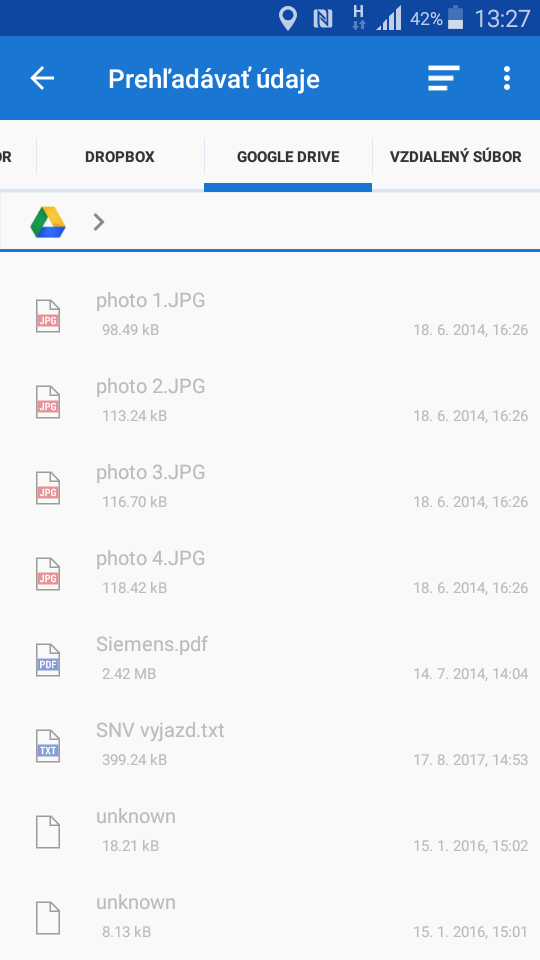Viewport: 540px width, 960px height.
Task: Select the 8.13 kB unknown file
Action: coord(270,917)
